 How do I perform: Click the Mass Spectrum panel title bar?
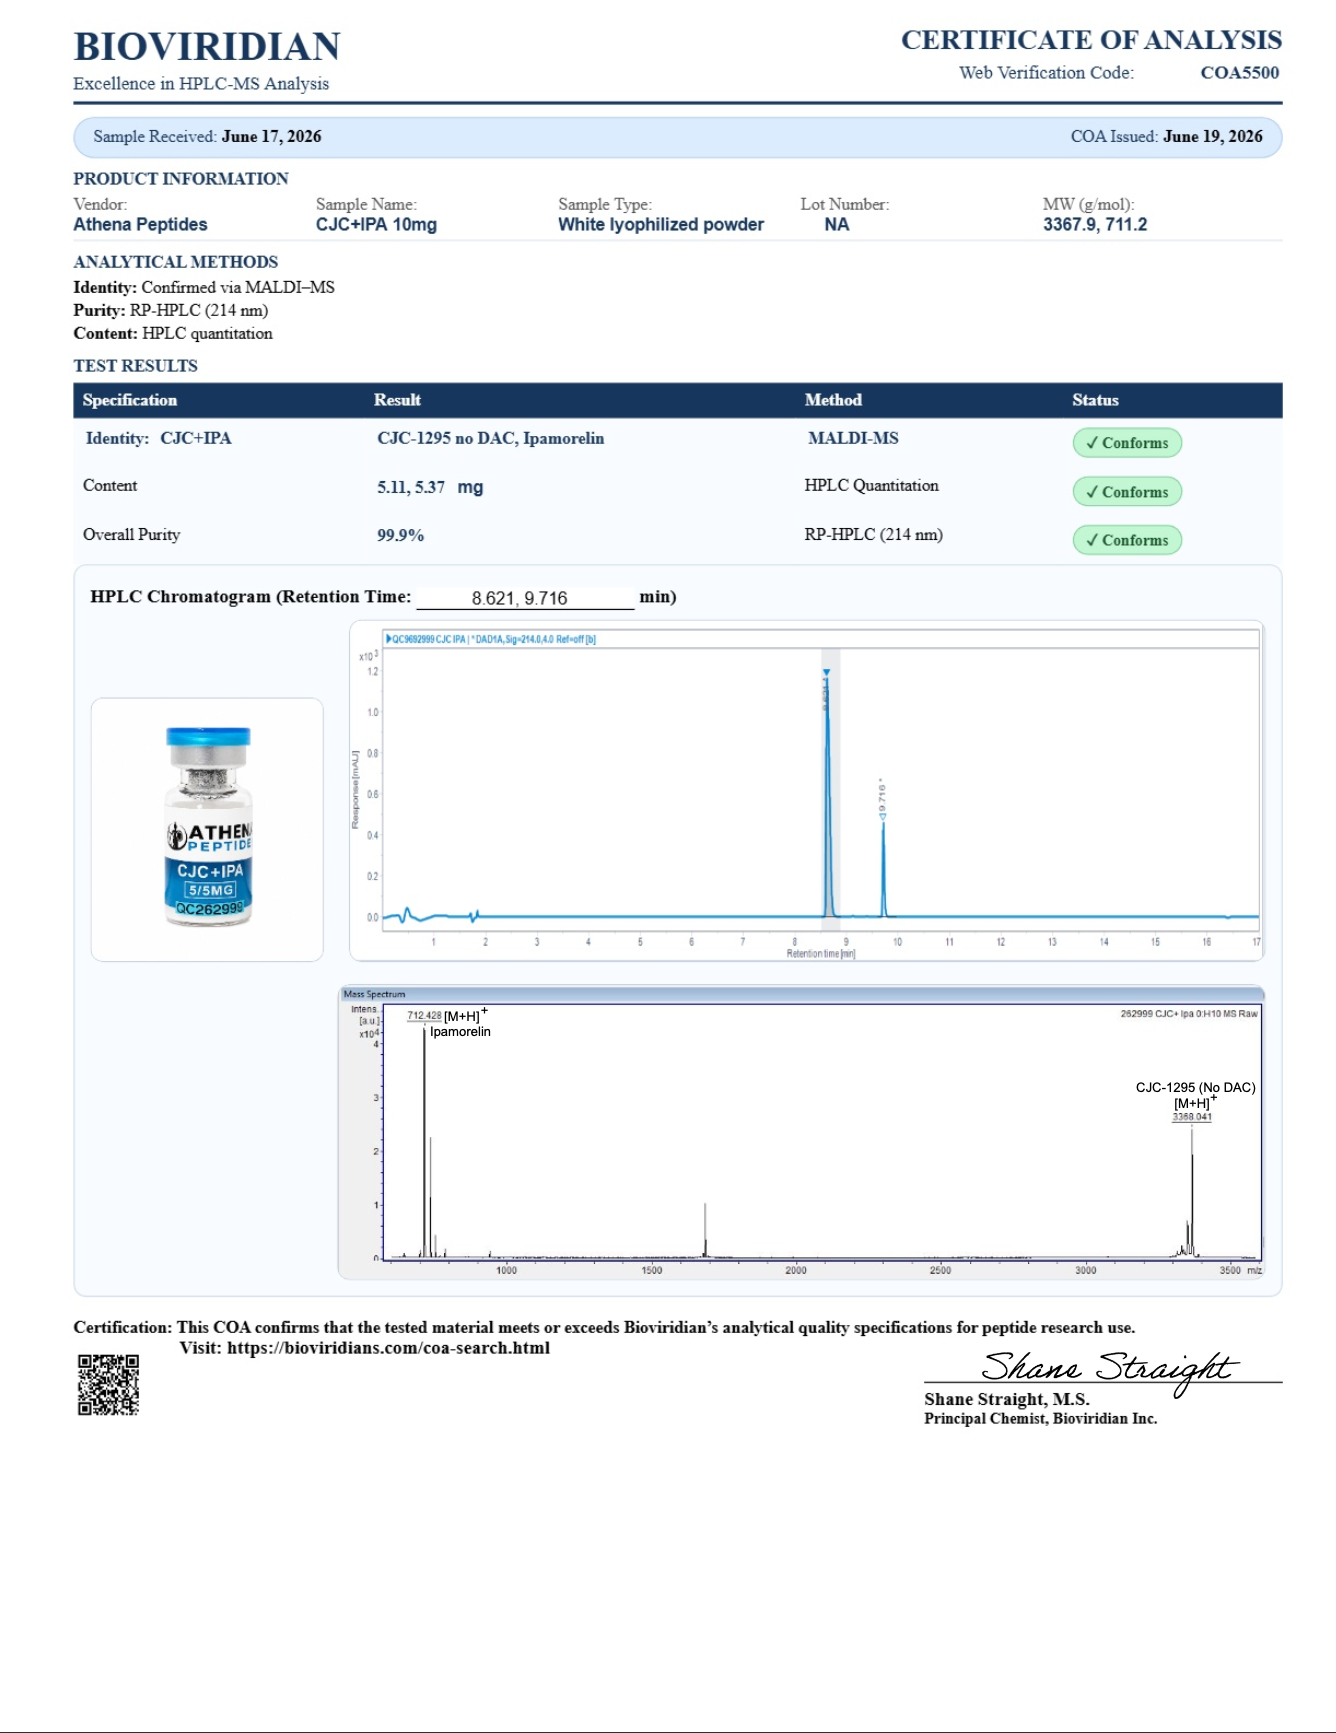802,994
